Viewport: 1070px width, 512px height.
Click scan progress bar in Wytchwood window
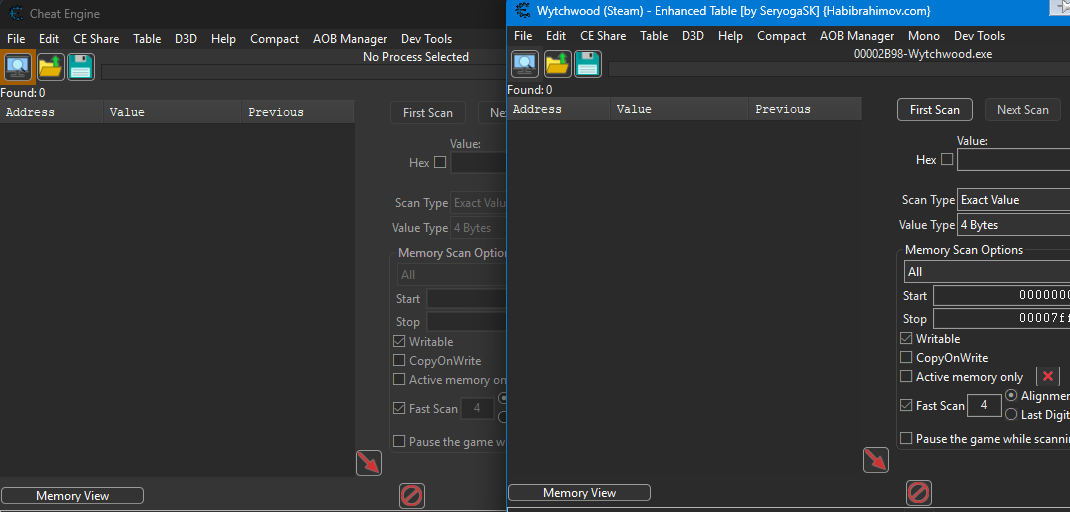tap(839, 68)
